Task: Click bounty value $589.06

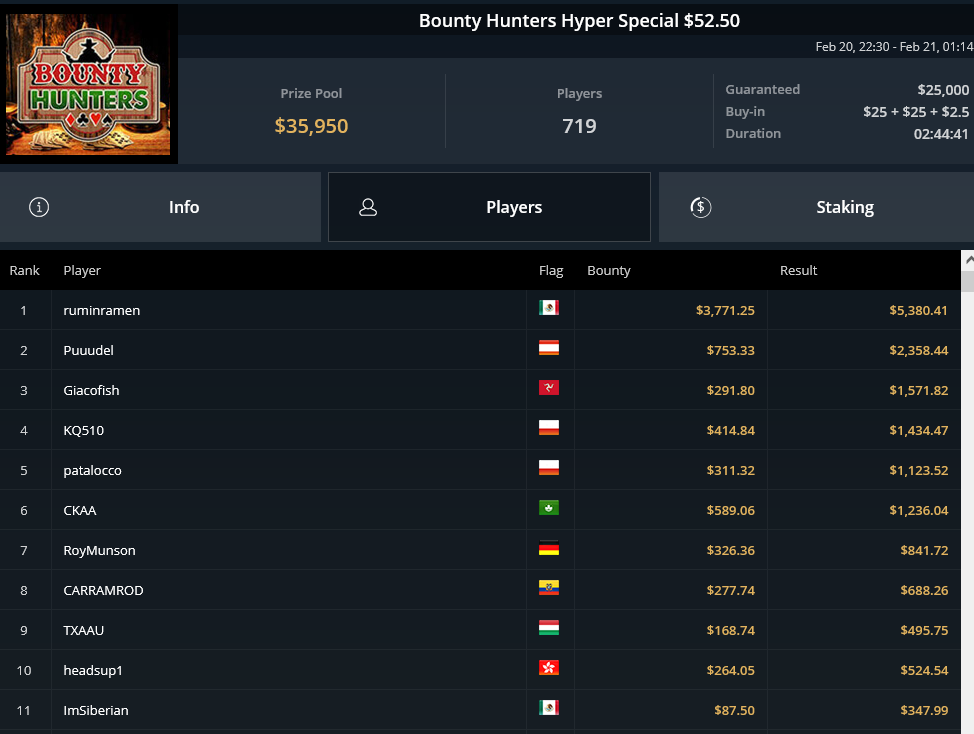Action: click(x=730, y=510)
